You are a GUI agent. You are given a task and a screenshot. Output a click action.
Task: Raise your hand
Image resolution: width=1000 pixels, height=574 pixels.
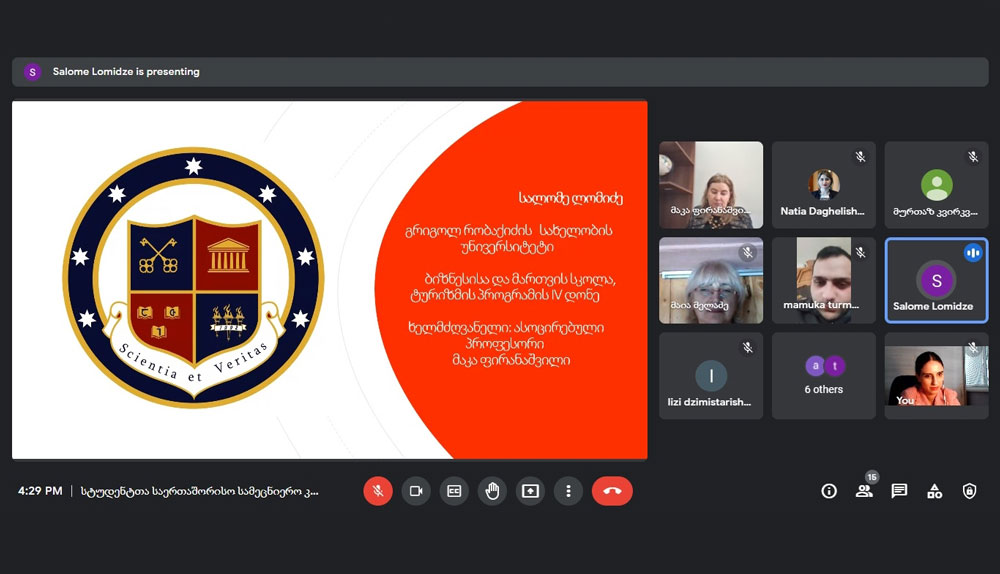click(492, 491)
